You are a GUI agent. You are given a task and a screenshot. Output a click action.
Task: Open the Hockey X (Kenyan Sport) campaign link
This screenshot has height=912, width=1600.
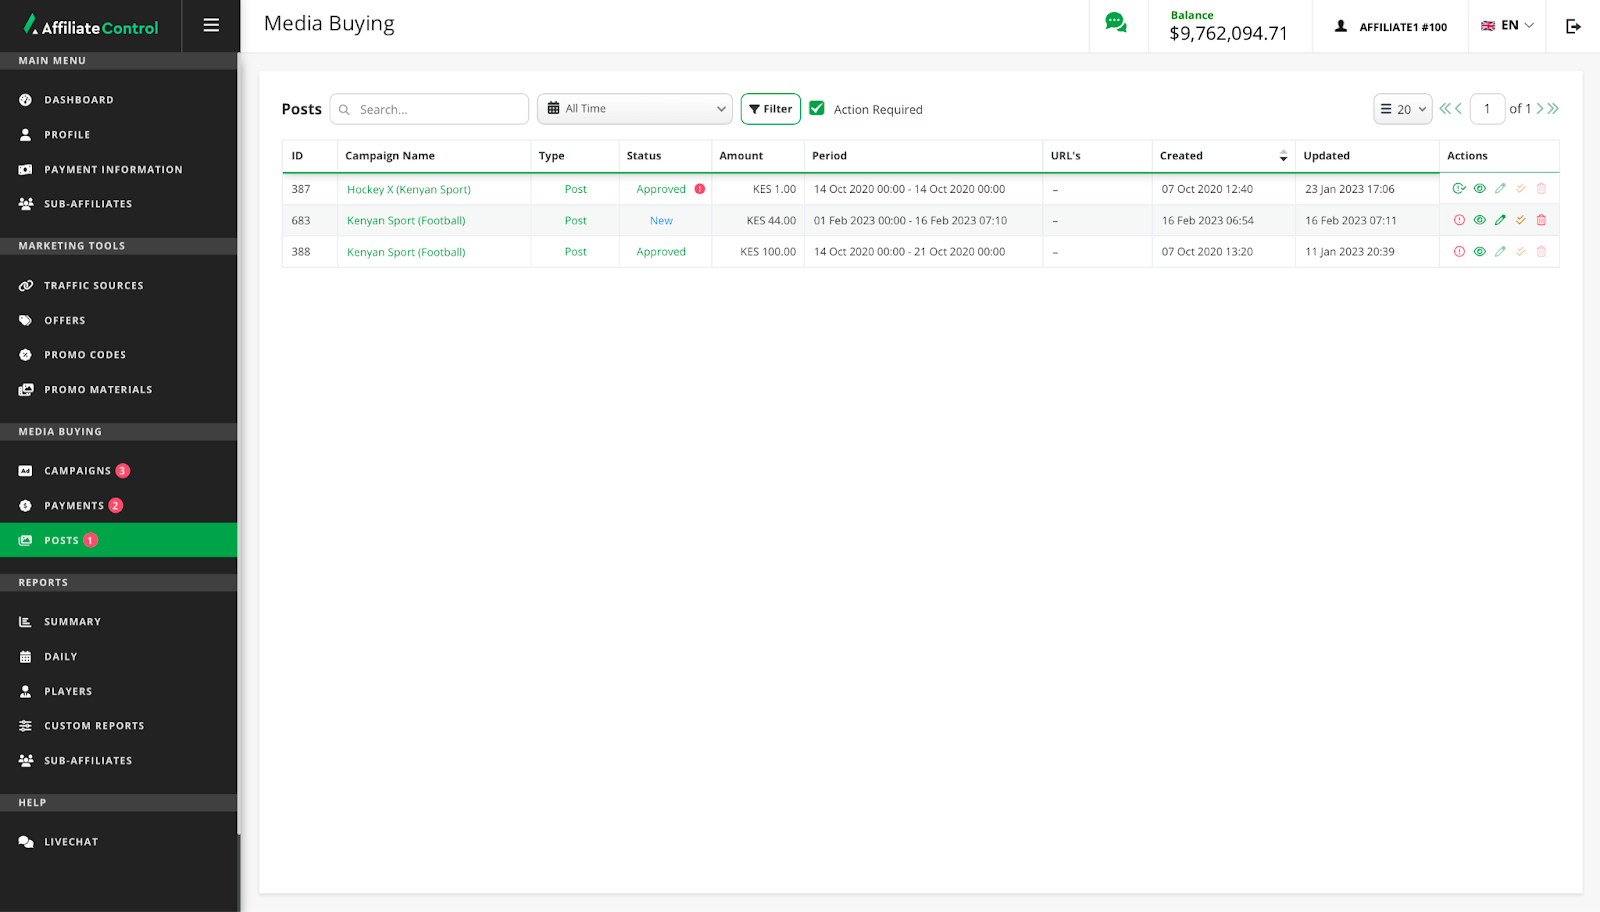point(408,189)
